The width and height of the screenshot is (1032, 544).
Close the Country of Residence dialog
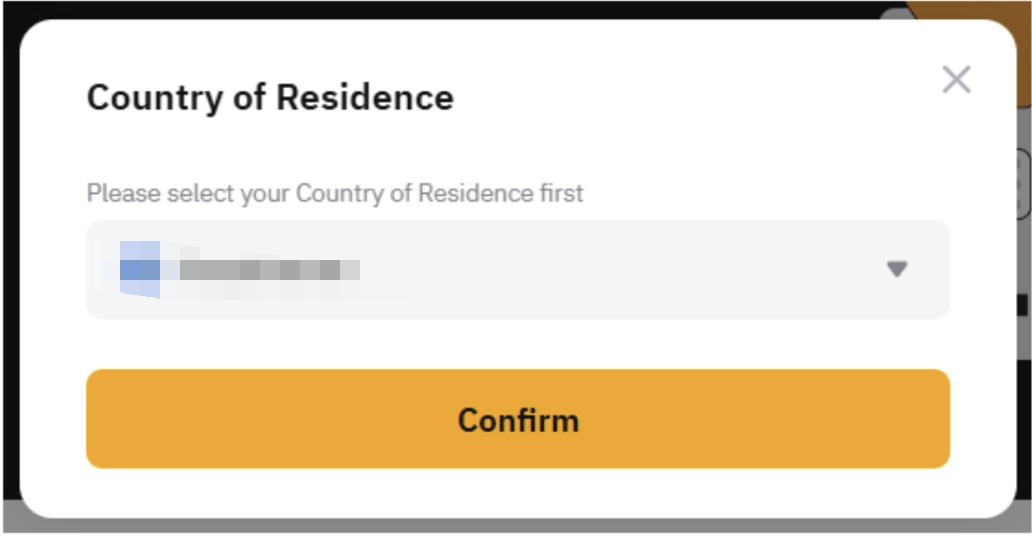(x=956, y=80)
